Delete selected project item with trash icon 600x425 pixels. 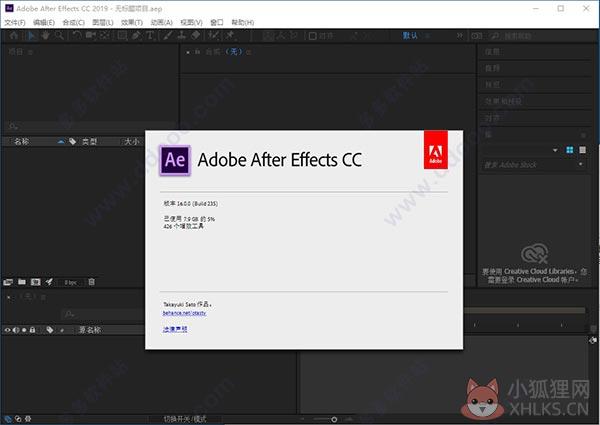(91, 282)
